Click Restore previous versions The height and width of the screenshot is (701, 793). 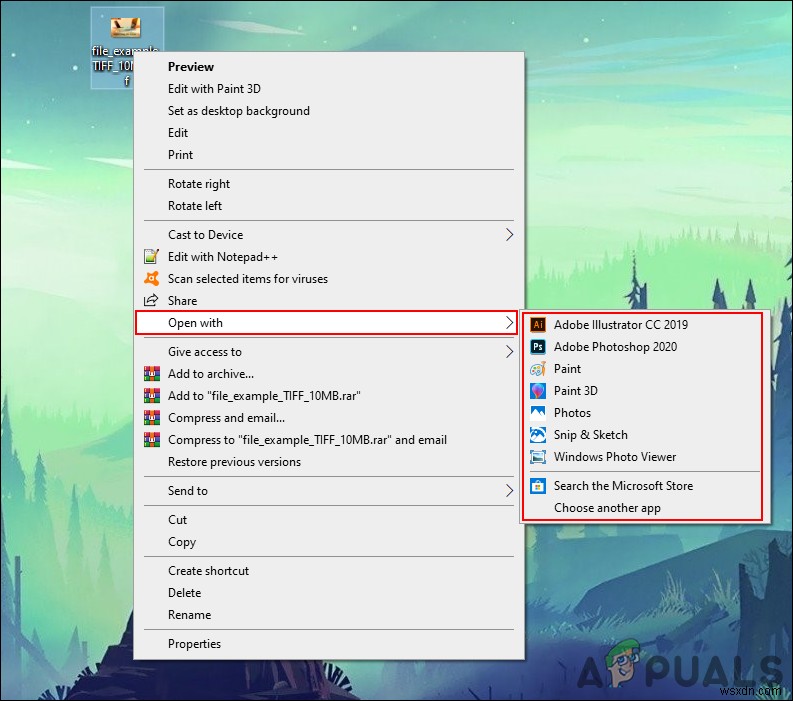tap(329, 462)
